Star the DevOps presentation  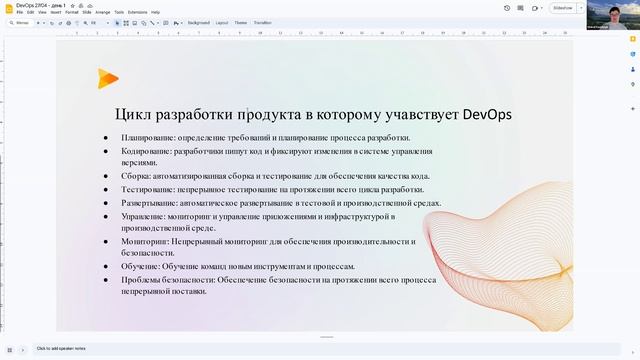pyautogui.click(x=73, y=6)
